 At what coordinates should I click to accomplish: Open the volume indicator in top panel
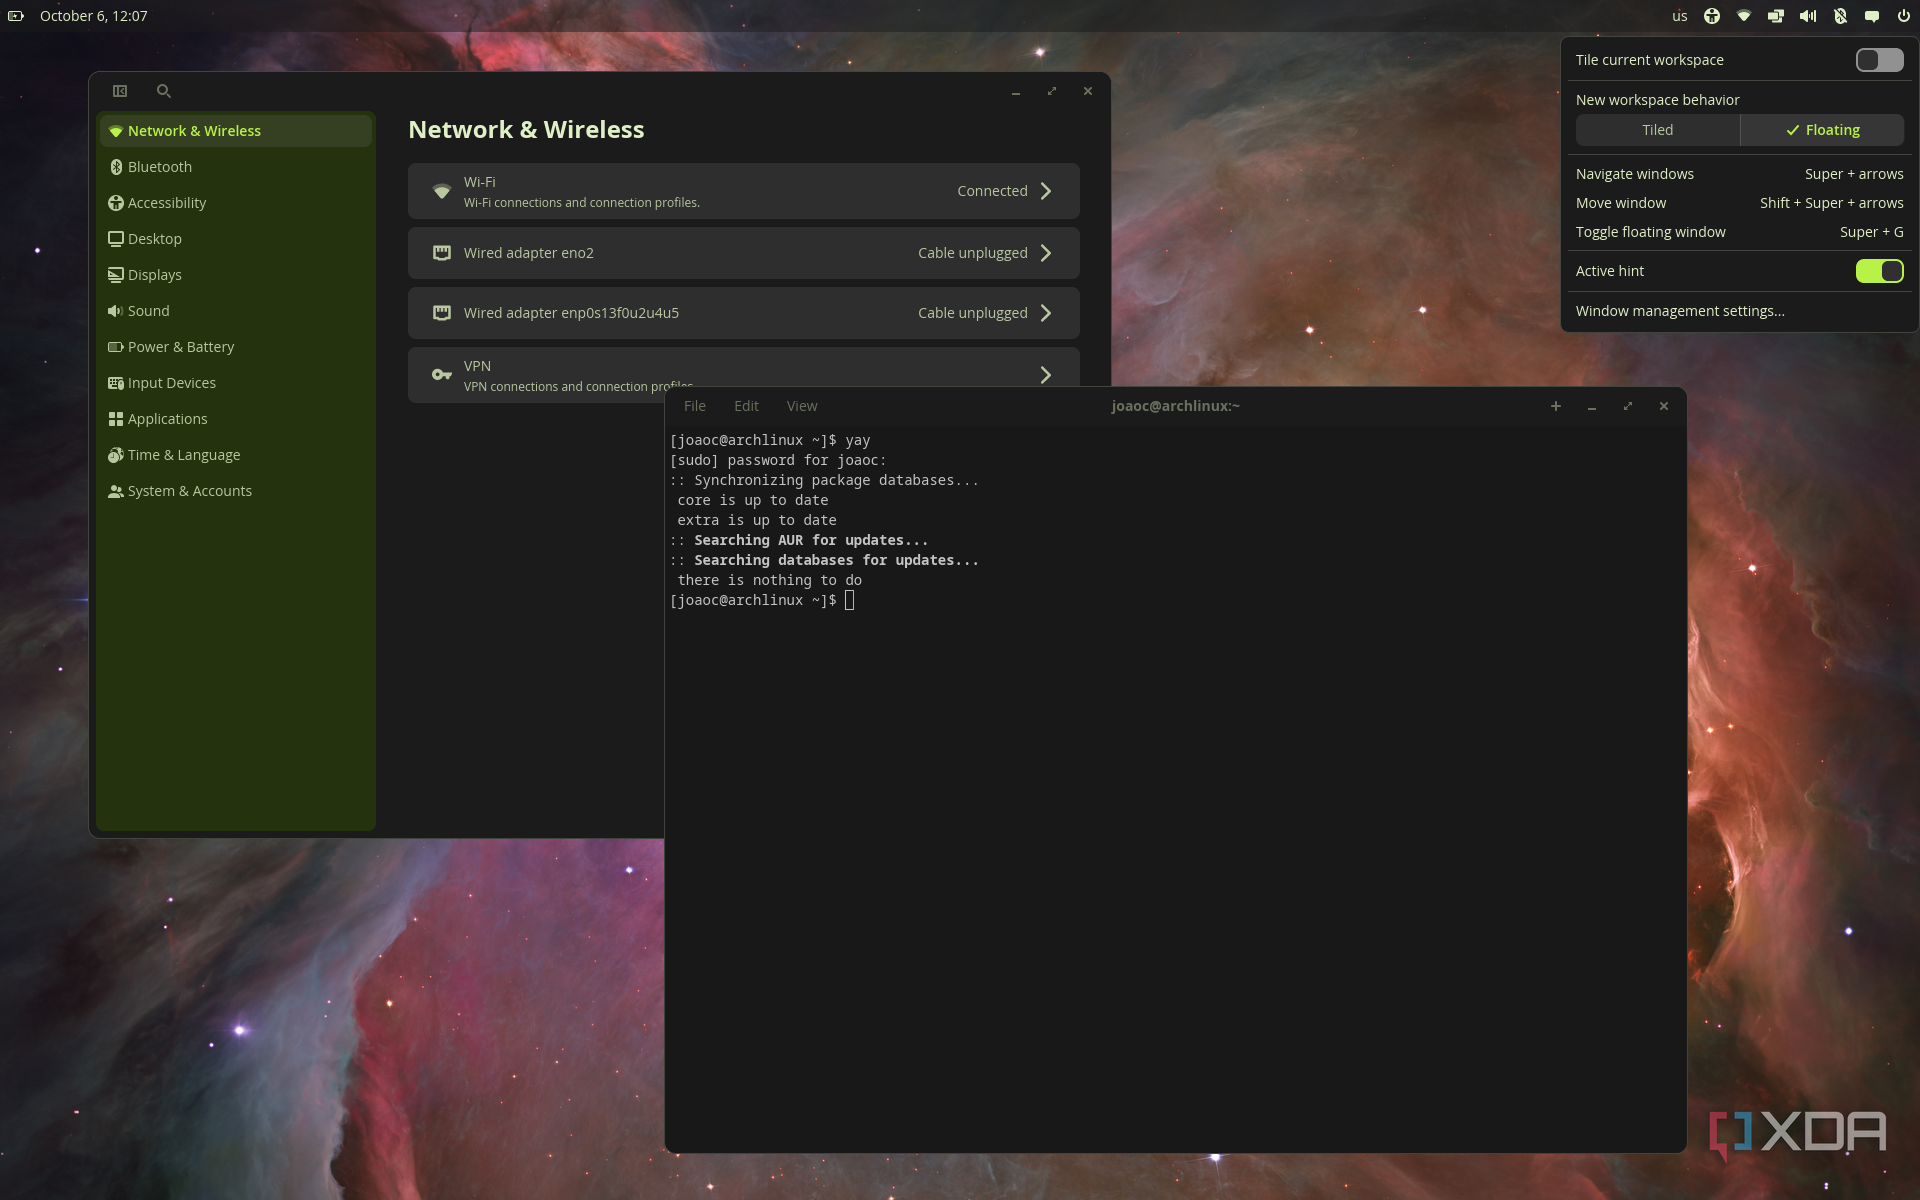coord(1808,16)
